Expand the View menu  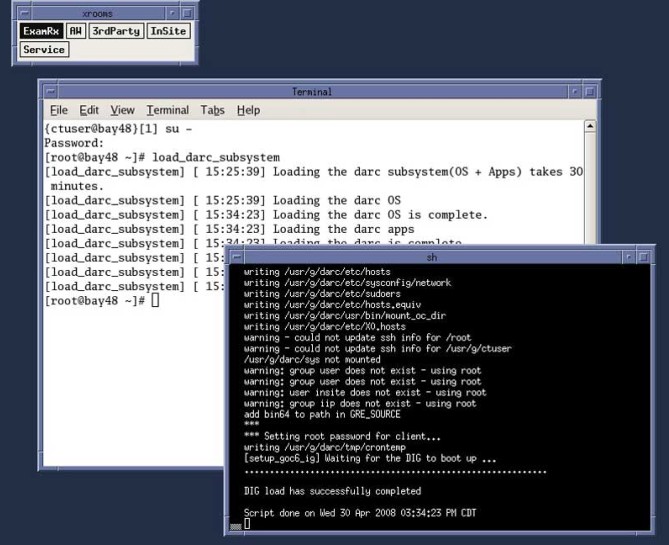point(122,110)
